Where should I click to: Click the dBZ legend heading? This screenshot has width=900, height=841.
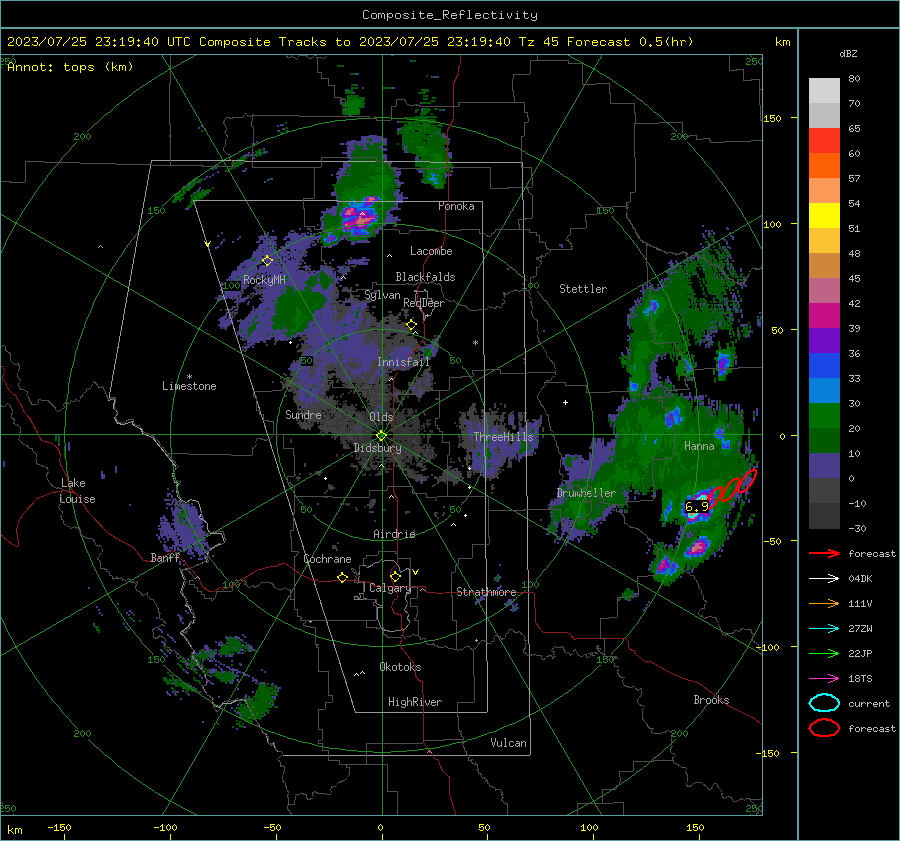click(x=848, y=53)
